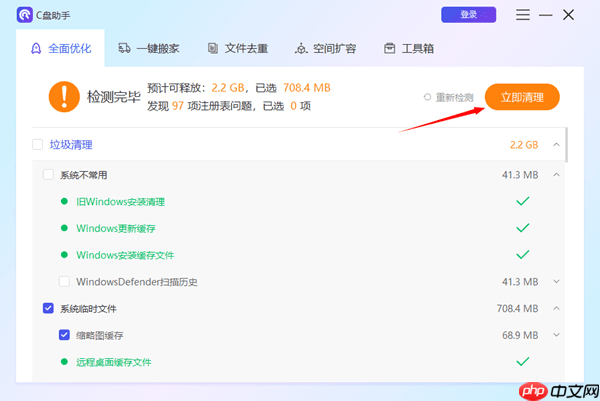
Task: Expand the 缩略图缓存 row chevron
Action: click(x=556, y=335)
